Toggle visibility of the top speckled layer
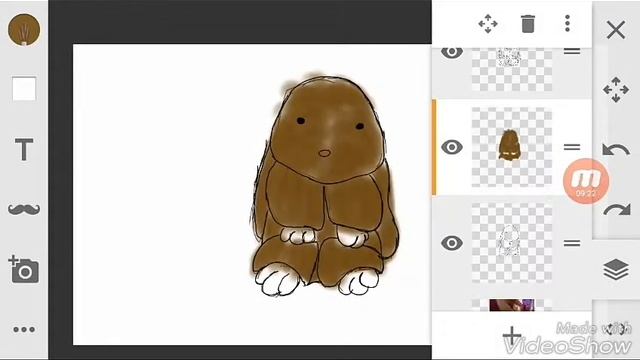Viewport: 640px width, 360px height. (x=451, y=52)
